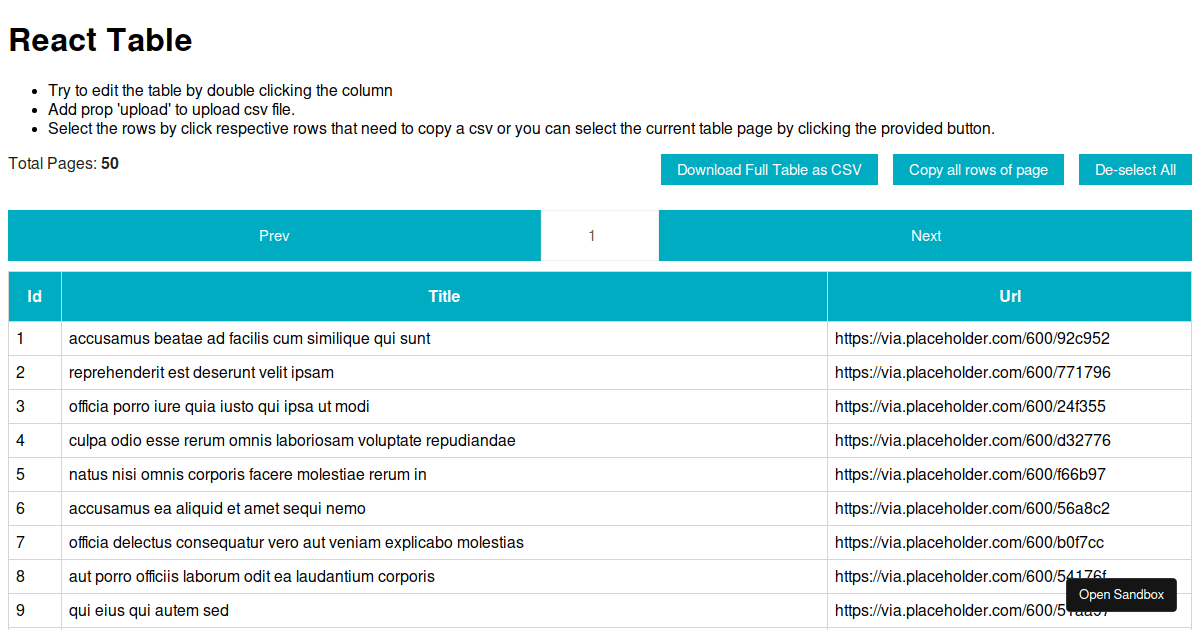
Task: Click Id cell 8 in the table
Action: (x=35, y=577)
